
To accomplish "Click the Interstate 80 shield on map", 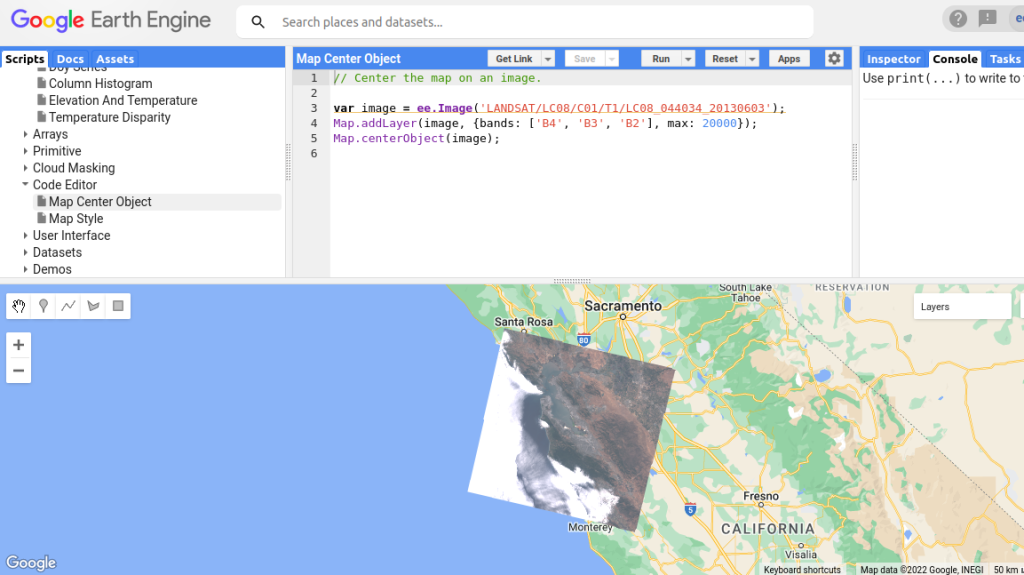I will [x=584, y=339].
